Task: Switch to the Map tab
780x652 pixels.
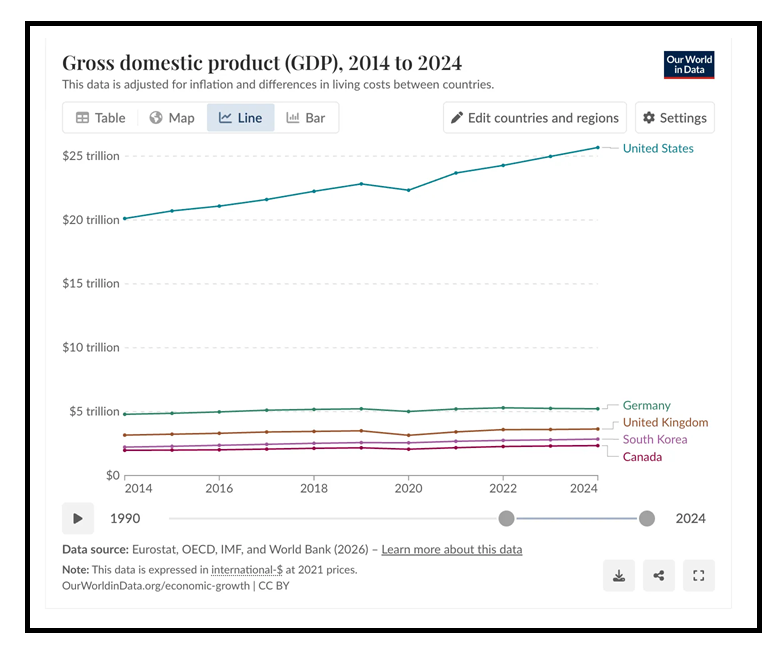Action: (x=171, y=118)
